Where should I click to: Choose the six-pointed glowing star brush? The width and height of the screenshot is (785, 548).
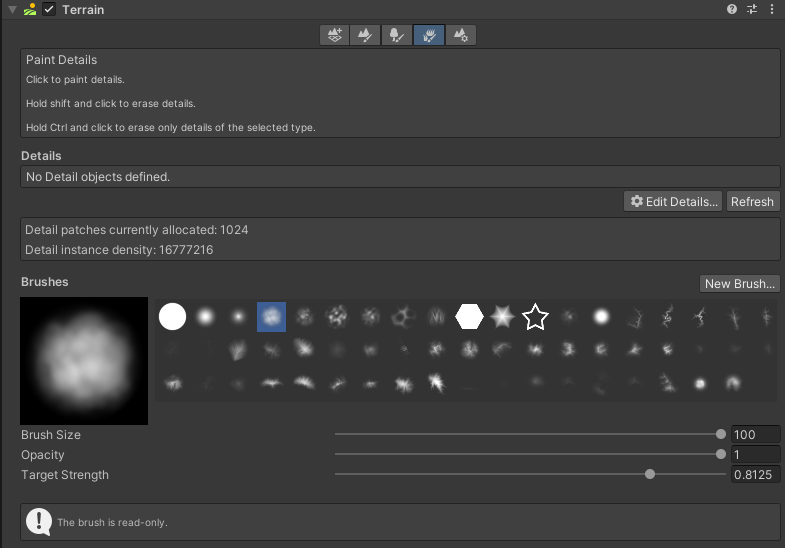point(502,316)
